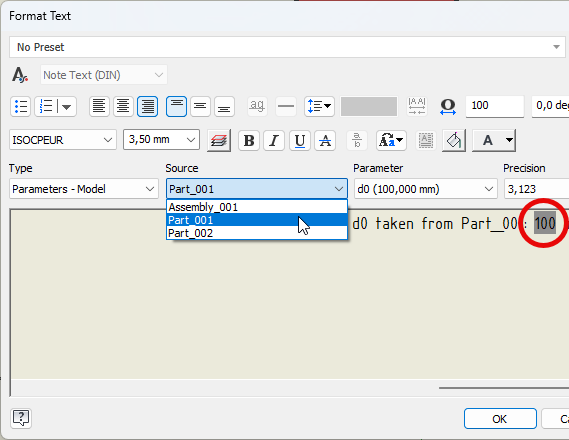Viewport: 569px width, 440px height.
Task: Click the grayed text case 'ag' icon
Action: 257,106
